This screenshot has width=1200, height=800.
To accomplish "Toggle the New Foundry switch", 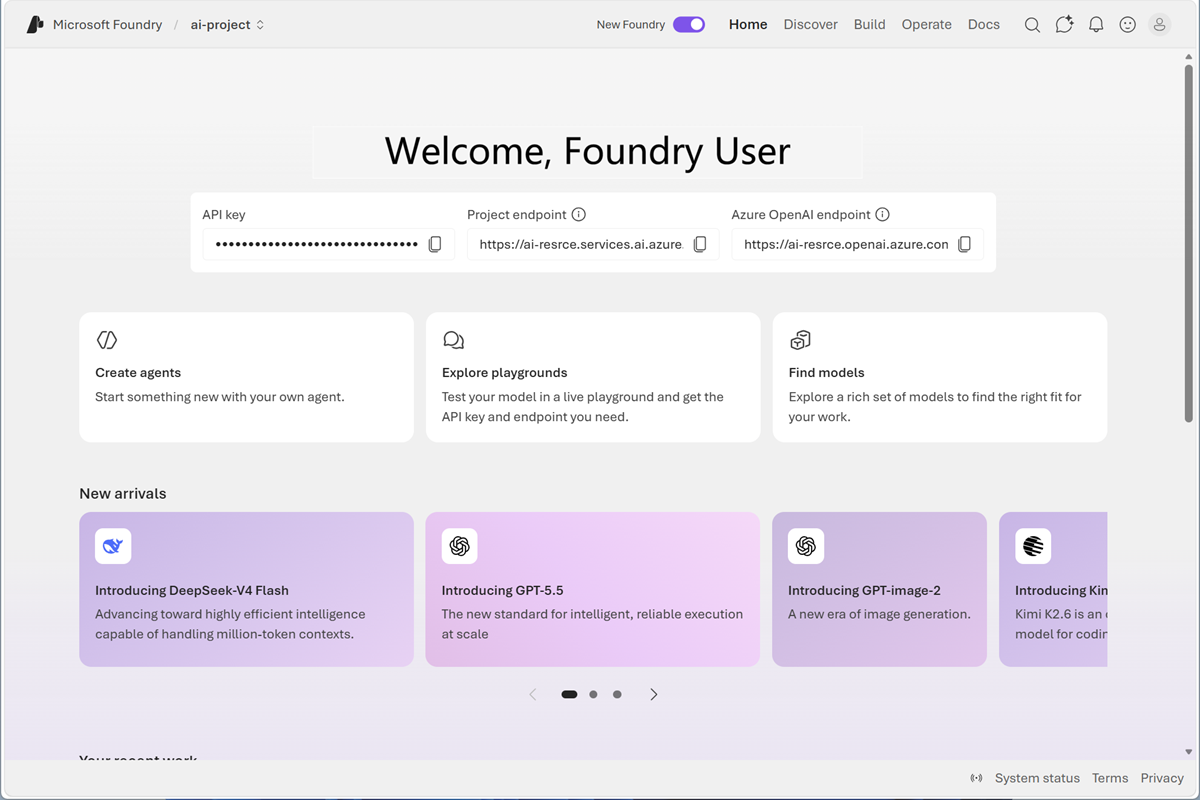I will [x=689, y=25].
